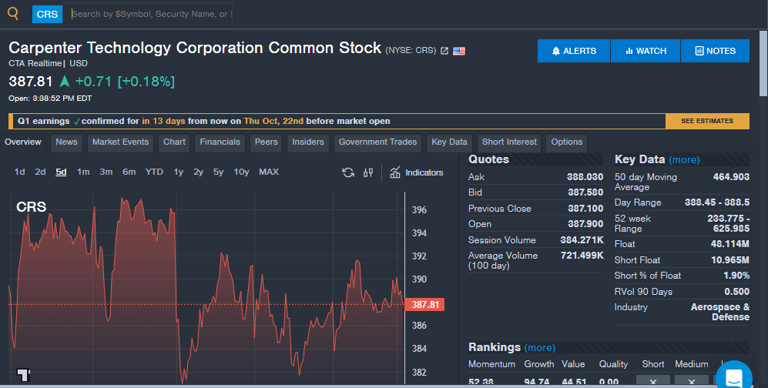Click the 387.81 price label on chart axis
The height and width of the screenshot is (388, 768).
click(x=425, y=305)
